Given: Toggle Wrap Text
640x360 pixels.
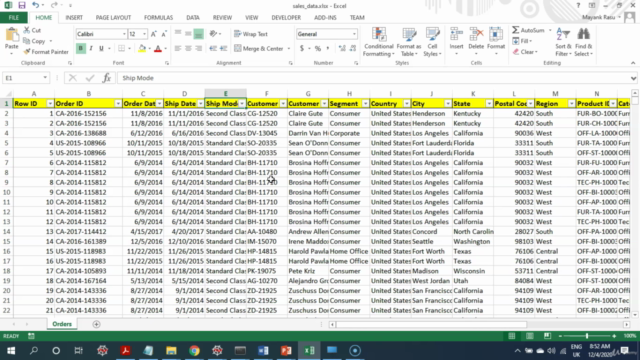Looking at the screenshot, I should point(251,34).
